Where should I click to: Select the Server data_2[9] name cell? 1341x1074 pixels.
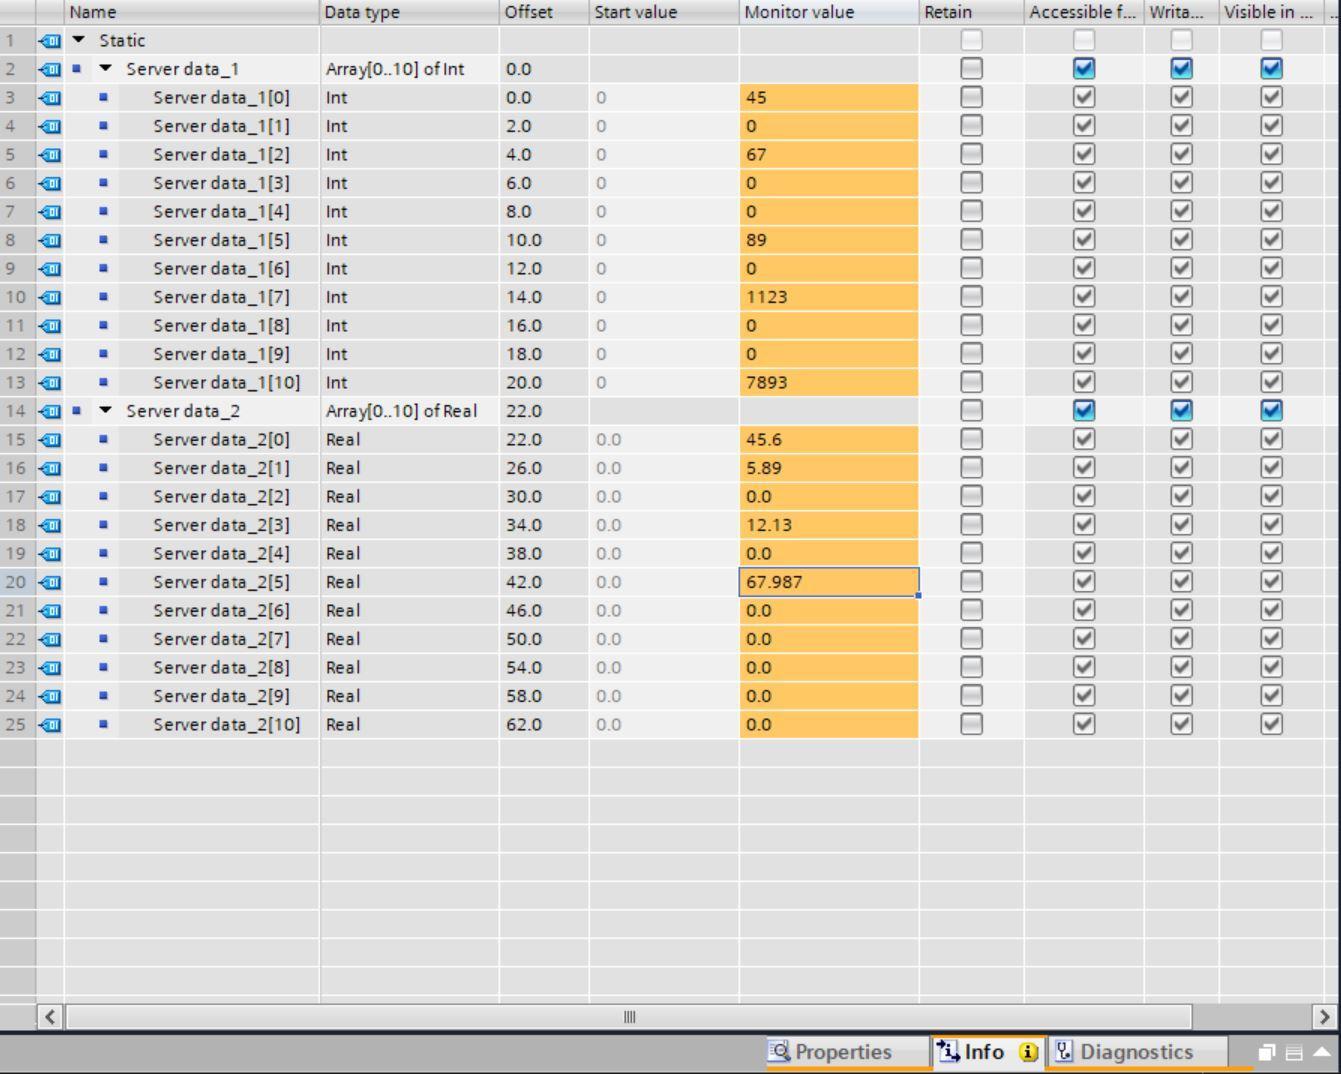221,696
